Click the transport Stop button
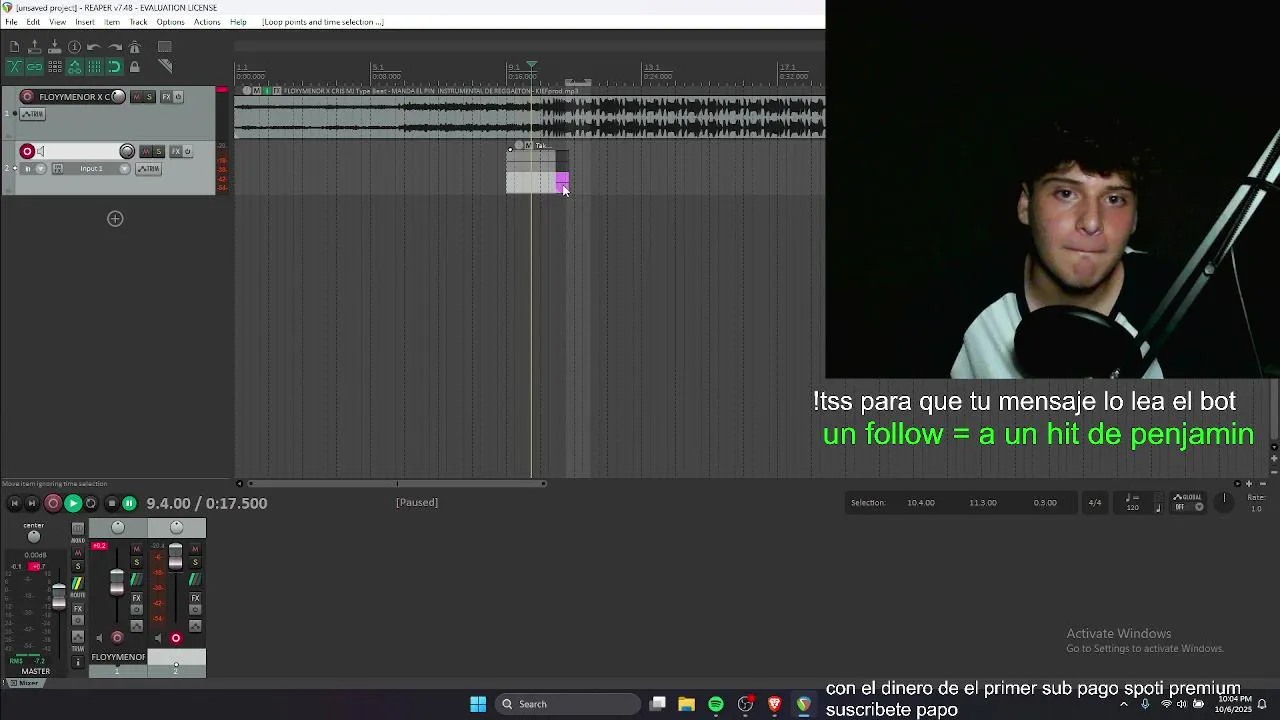Screen dimensions: 1280x720 coord(111,504)
